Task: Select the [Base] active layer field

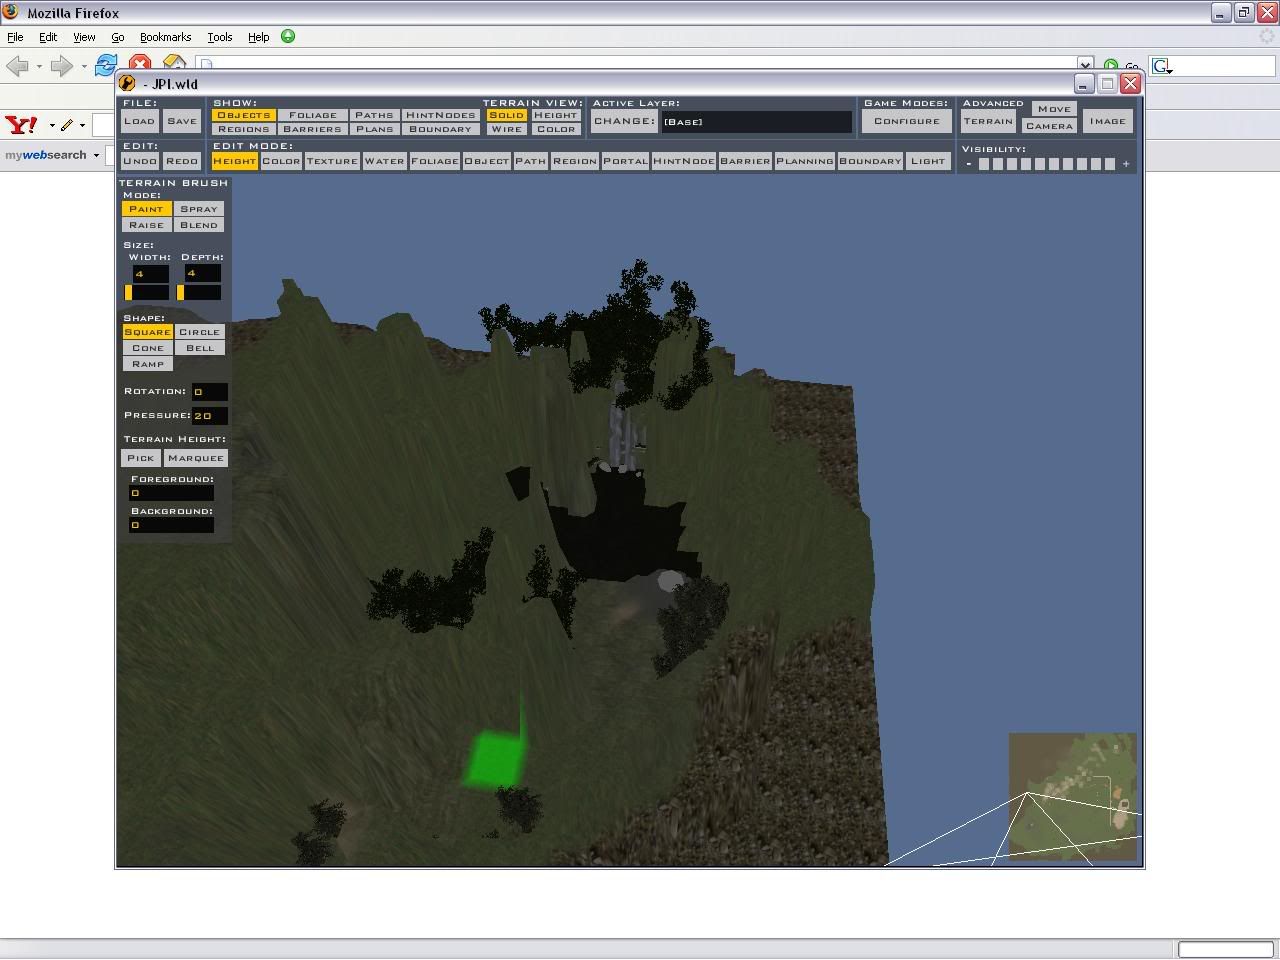Action: [756, 121]
